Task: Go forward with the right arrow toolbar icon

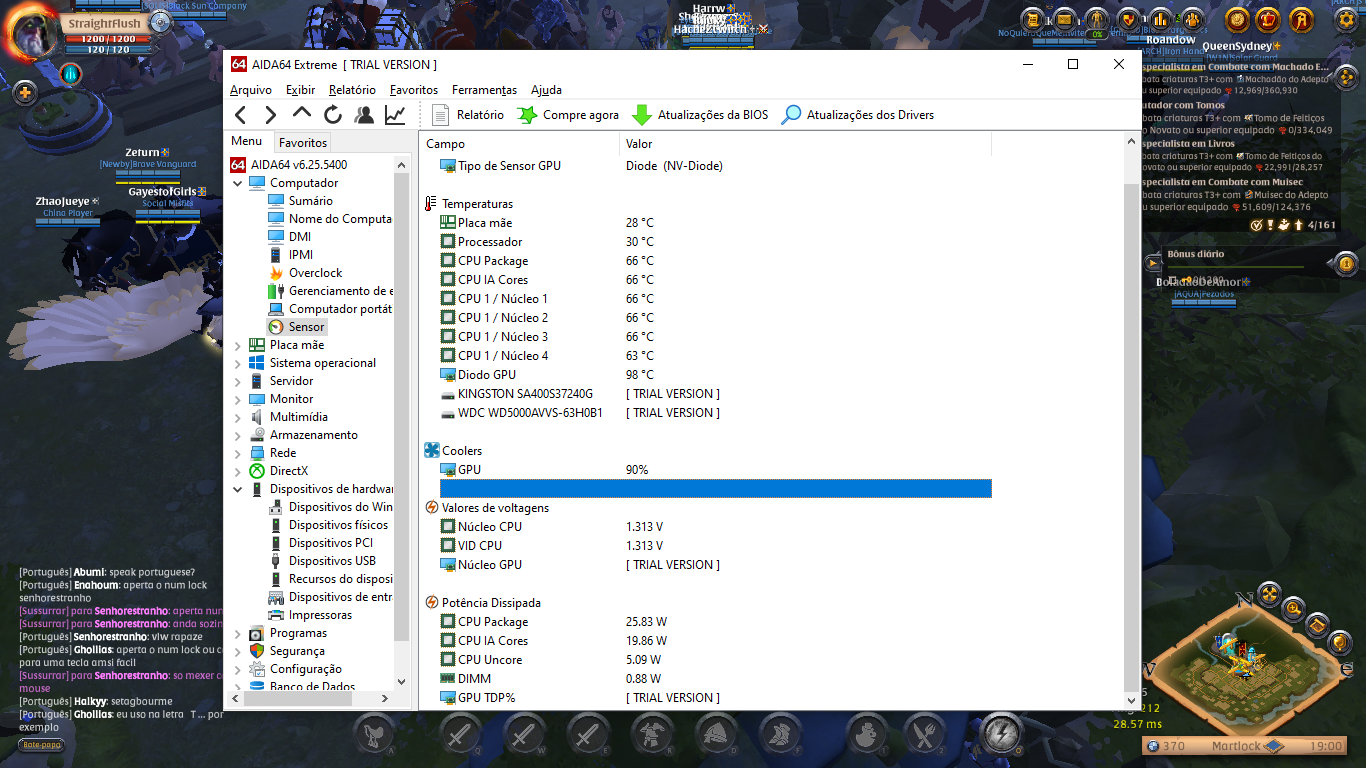Action: click(x=270, y=115)
